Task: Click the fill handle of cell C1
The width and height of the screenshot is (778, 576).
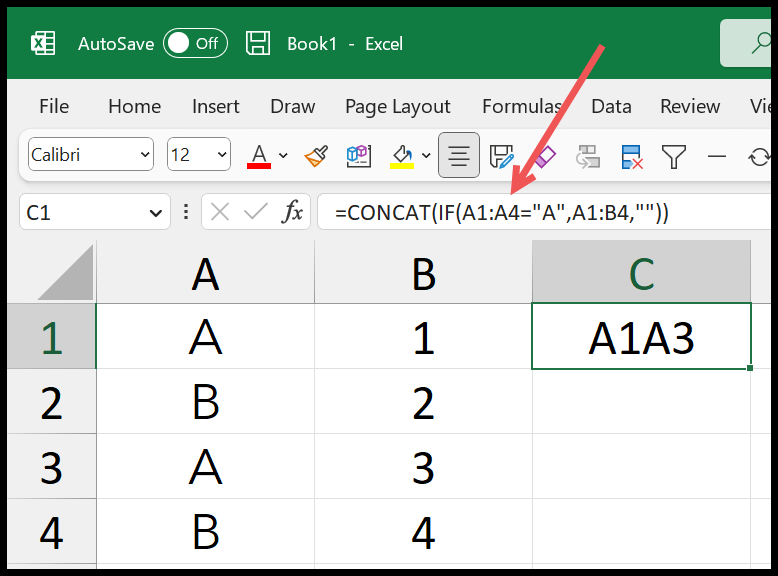Action: (x=750, y=368)
